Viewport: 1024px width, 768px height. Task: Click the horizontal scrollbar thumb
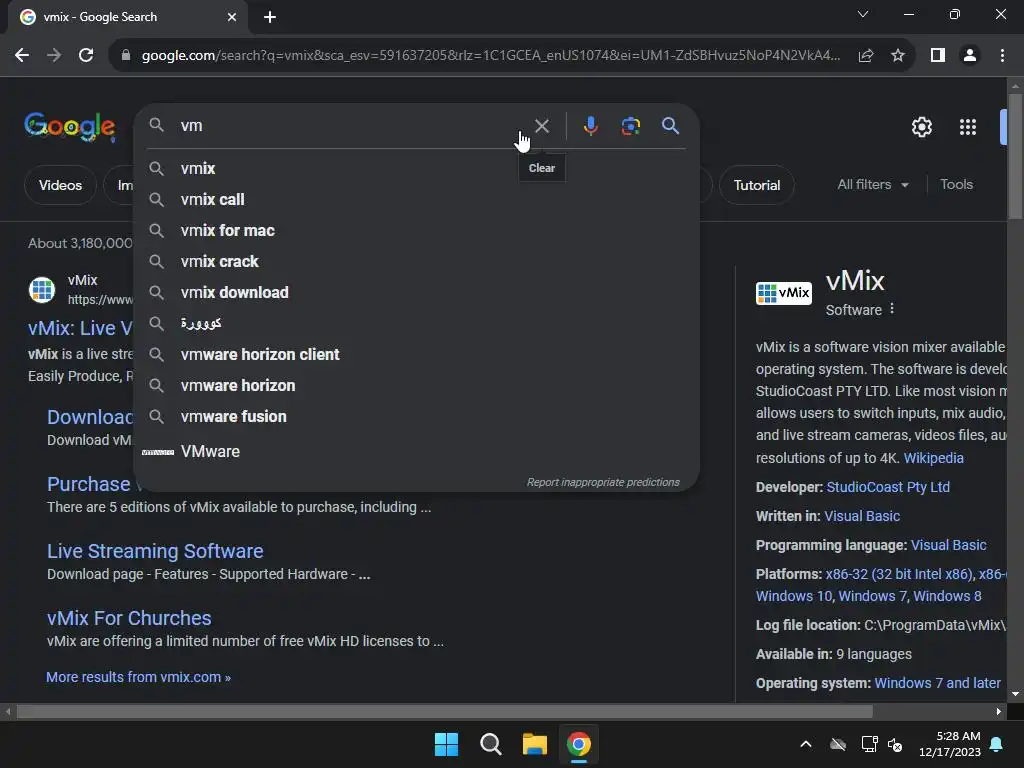[444, 711]
